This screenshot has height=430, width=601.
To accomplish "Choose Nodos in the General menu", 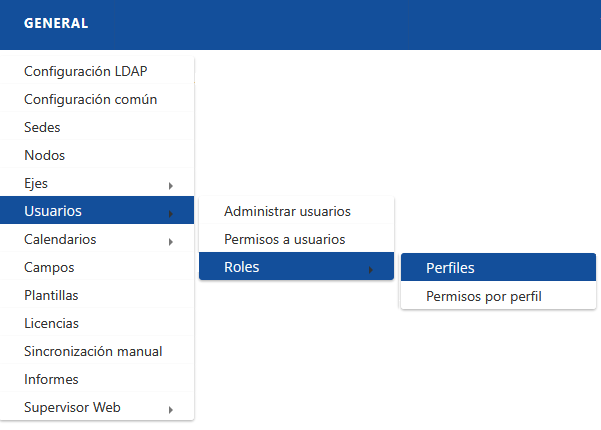I will [x=44, y=156].
